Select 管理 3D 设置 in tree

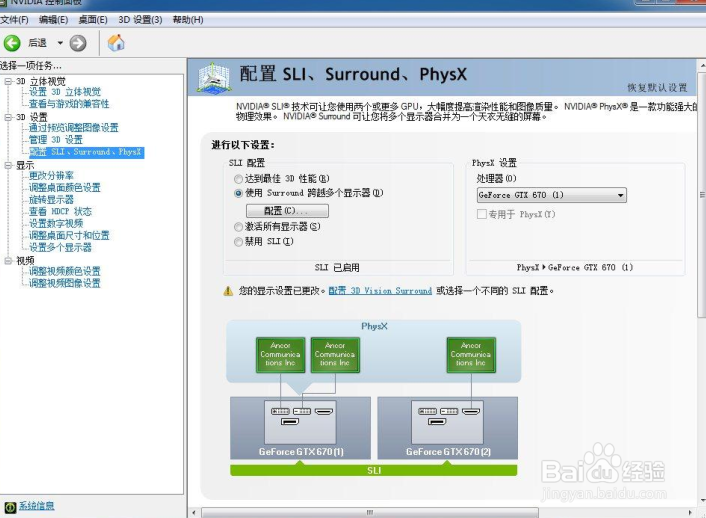pos(56,140)
